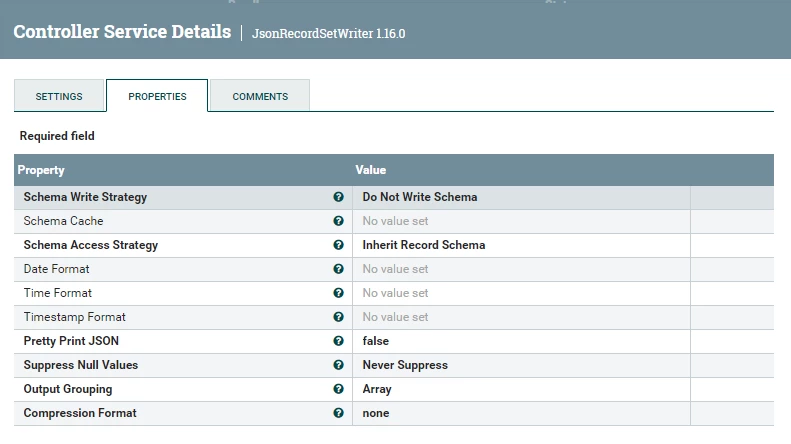The image size is (791, 444).
Task: Click help icon beside Time Format
Action: [x=338, y=293]
